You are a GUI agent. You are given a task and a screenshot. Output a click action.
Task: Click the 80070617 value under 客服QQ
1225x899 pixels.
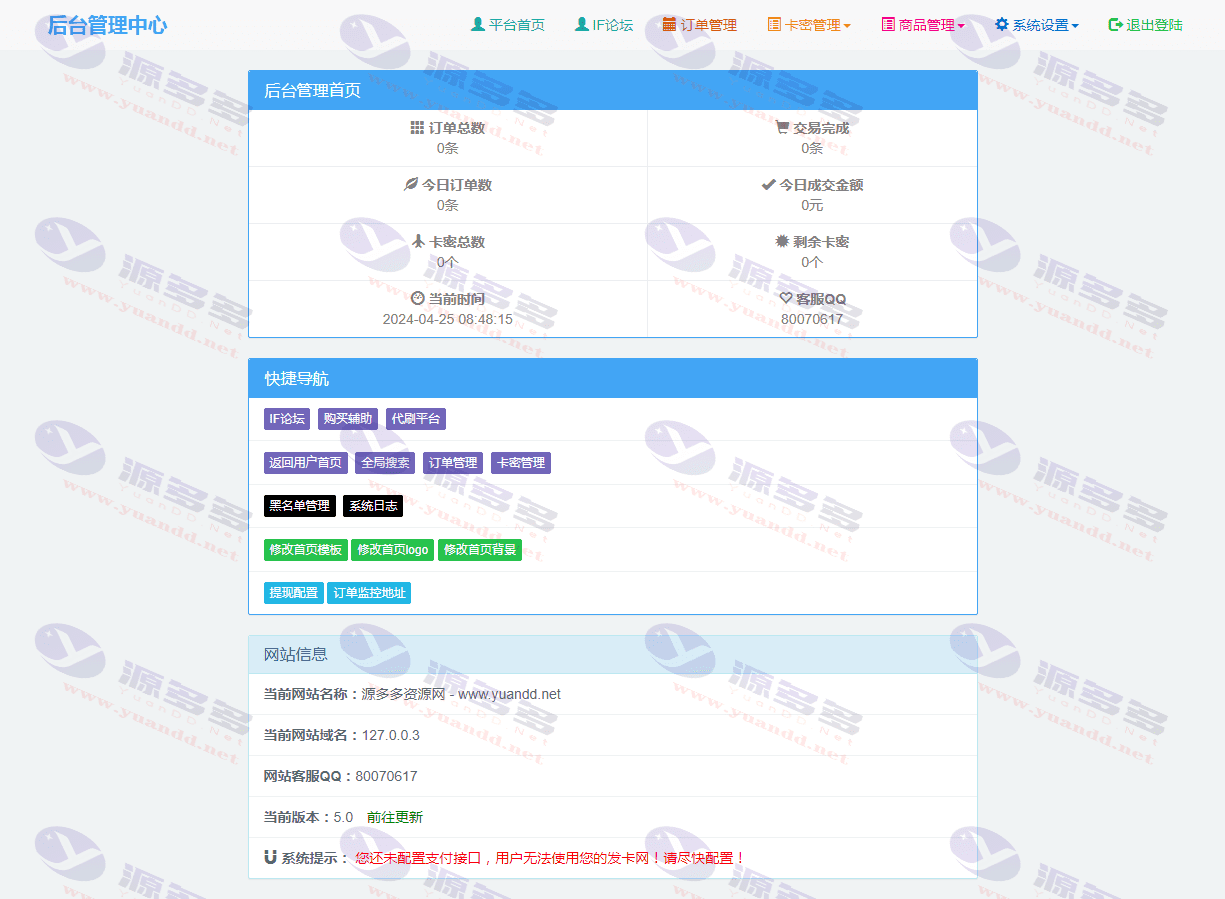[812, 319]
